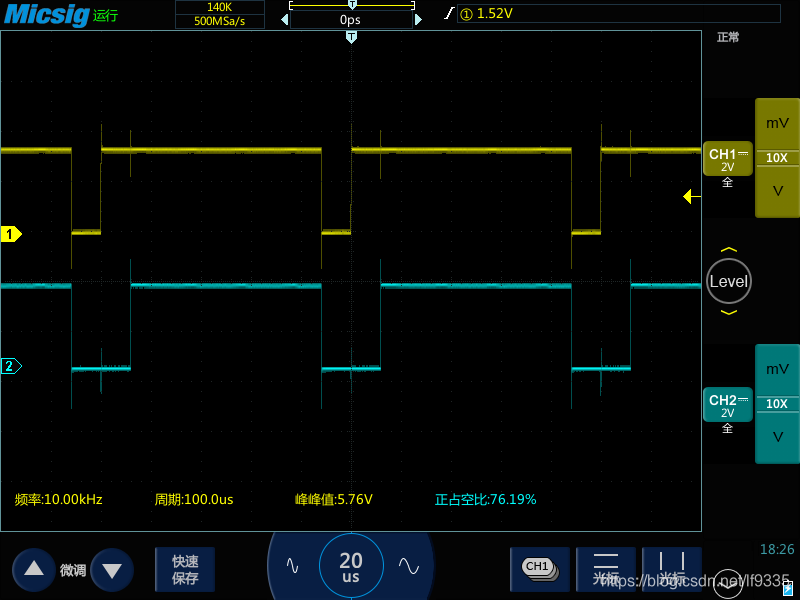Image resolution: width=800 pixels, height=600 pixels.
Task: Tap the trigger mode label 正常
Action: [728, 37]
